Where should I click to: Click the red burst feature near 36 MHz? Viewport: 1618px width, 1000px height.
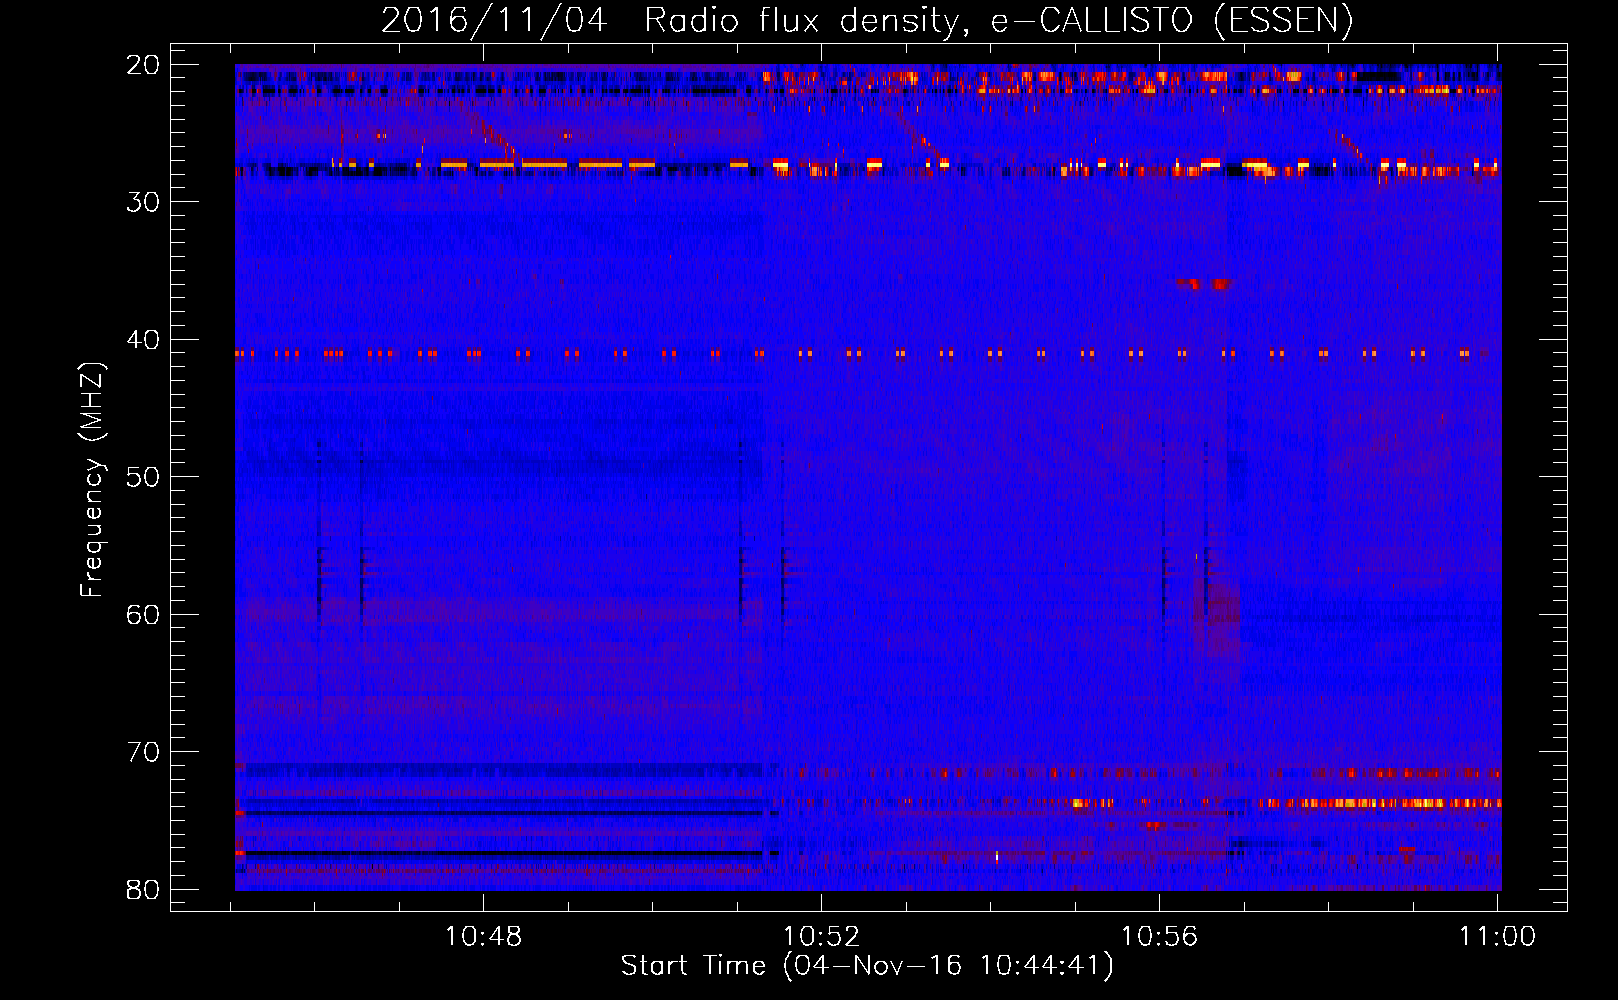1204,284
